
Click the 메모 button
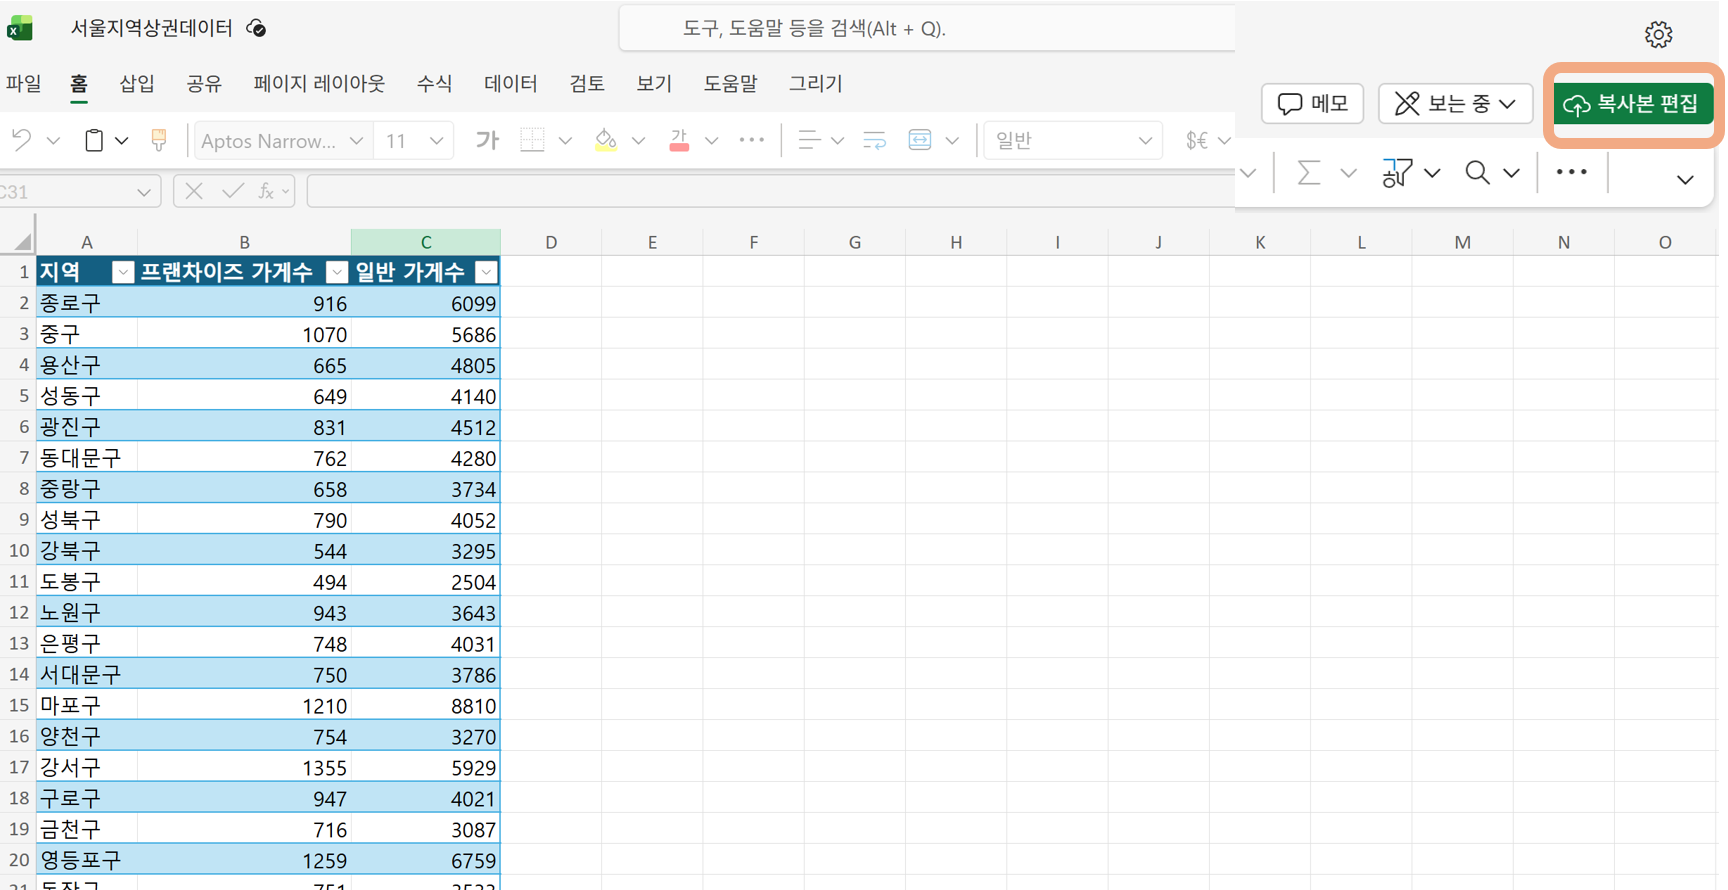1313,104
